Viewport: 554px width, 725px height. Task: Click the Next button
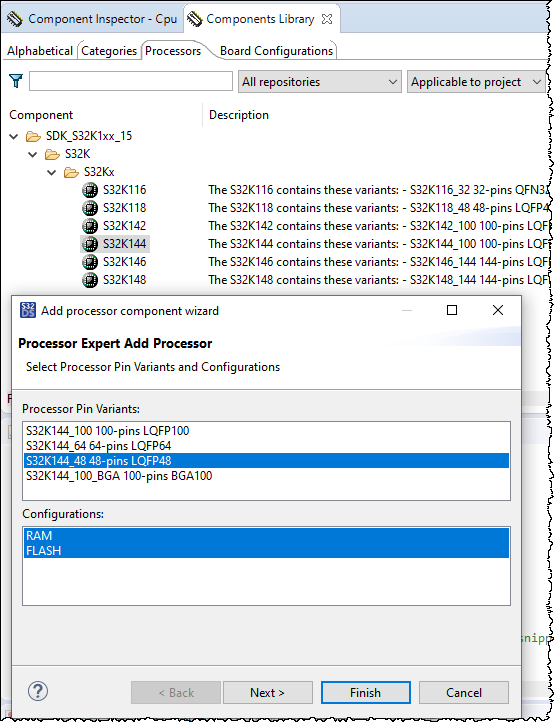[268, 693]
